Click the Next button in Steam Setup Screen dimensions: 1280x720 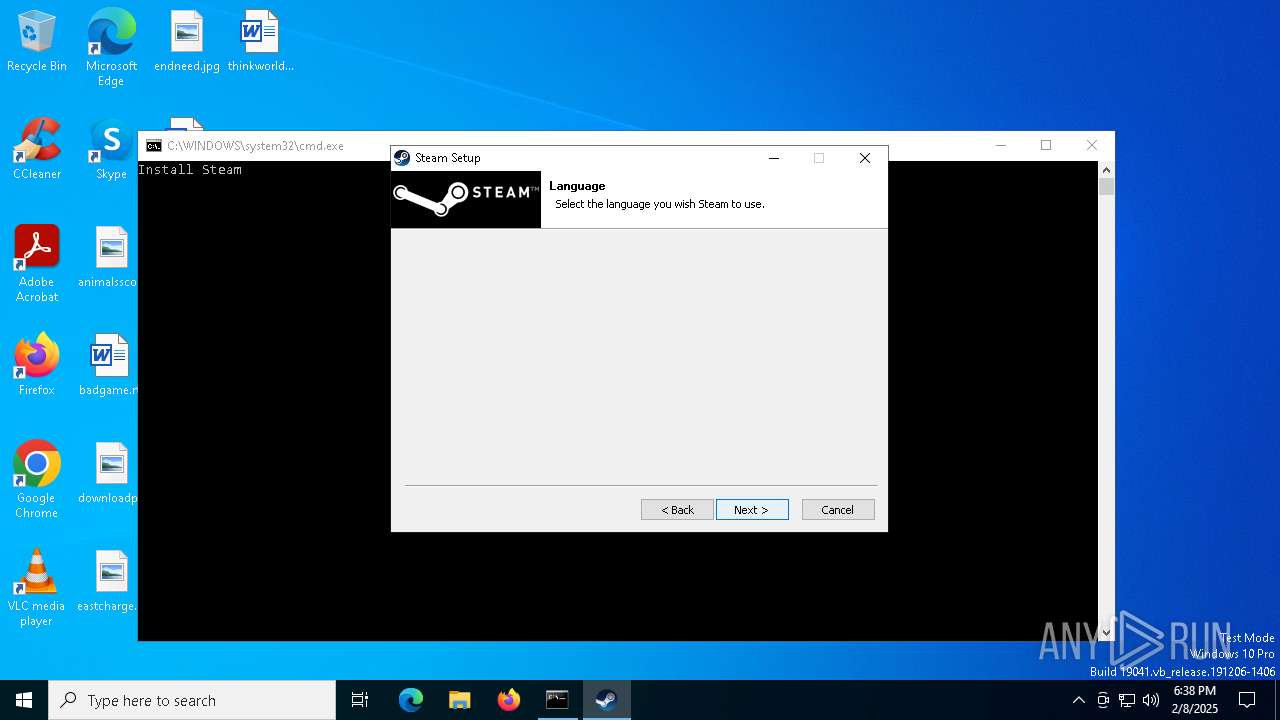[752, 510]
